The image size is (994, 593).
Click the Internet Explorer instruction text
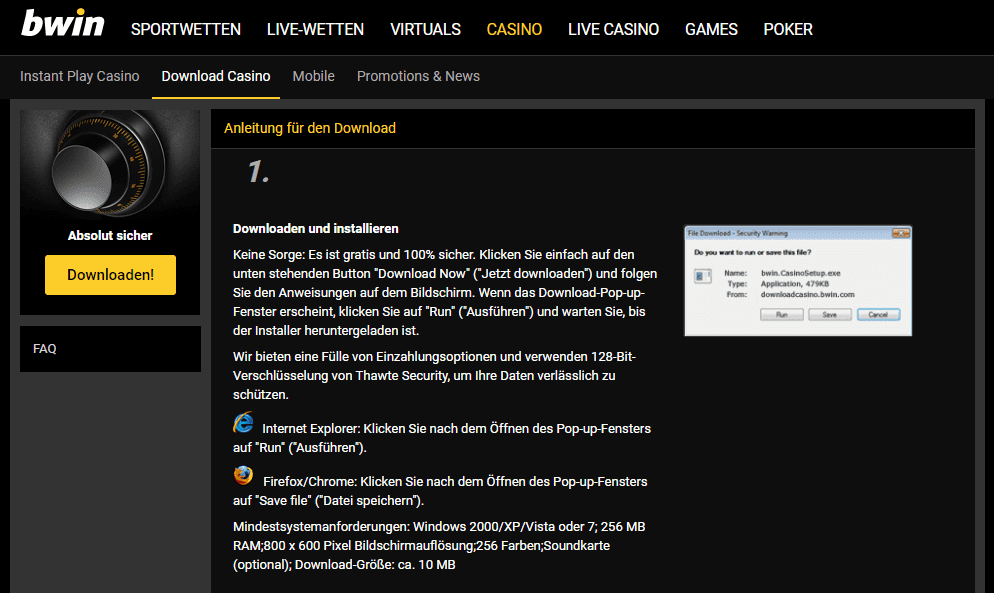click(442, 438)
